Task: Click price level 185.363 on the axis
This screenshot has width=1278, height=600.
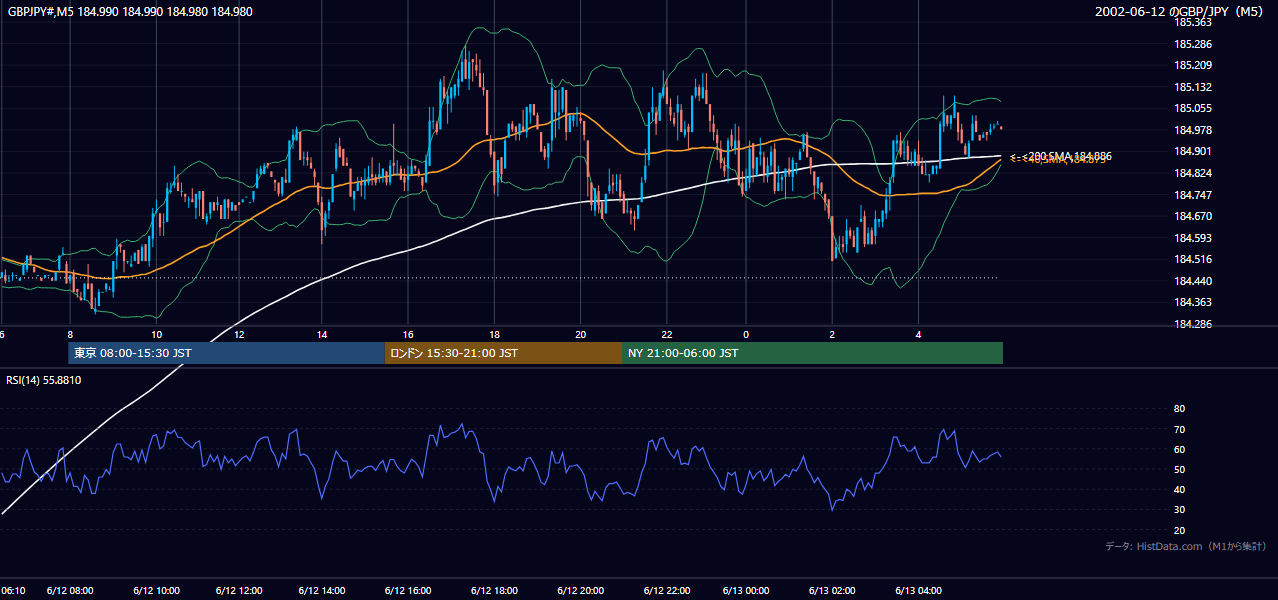Action: (x=1193, y=22)
